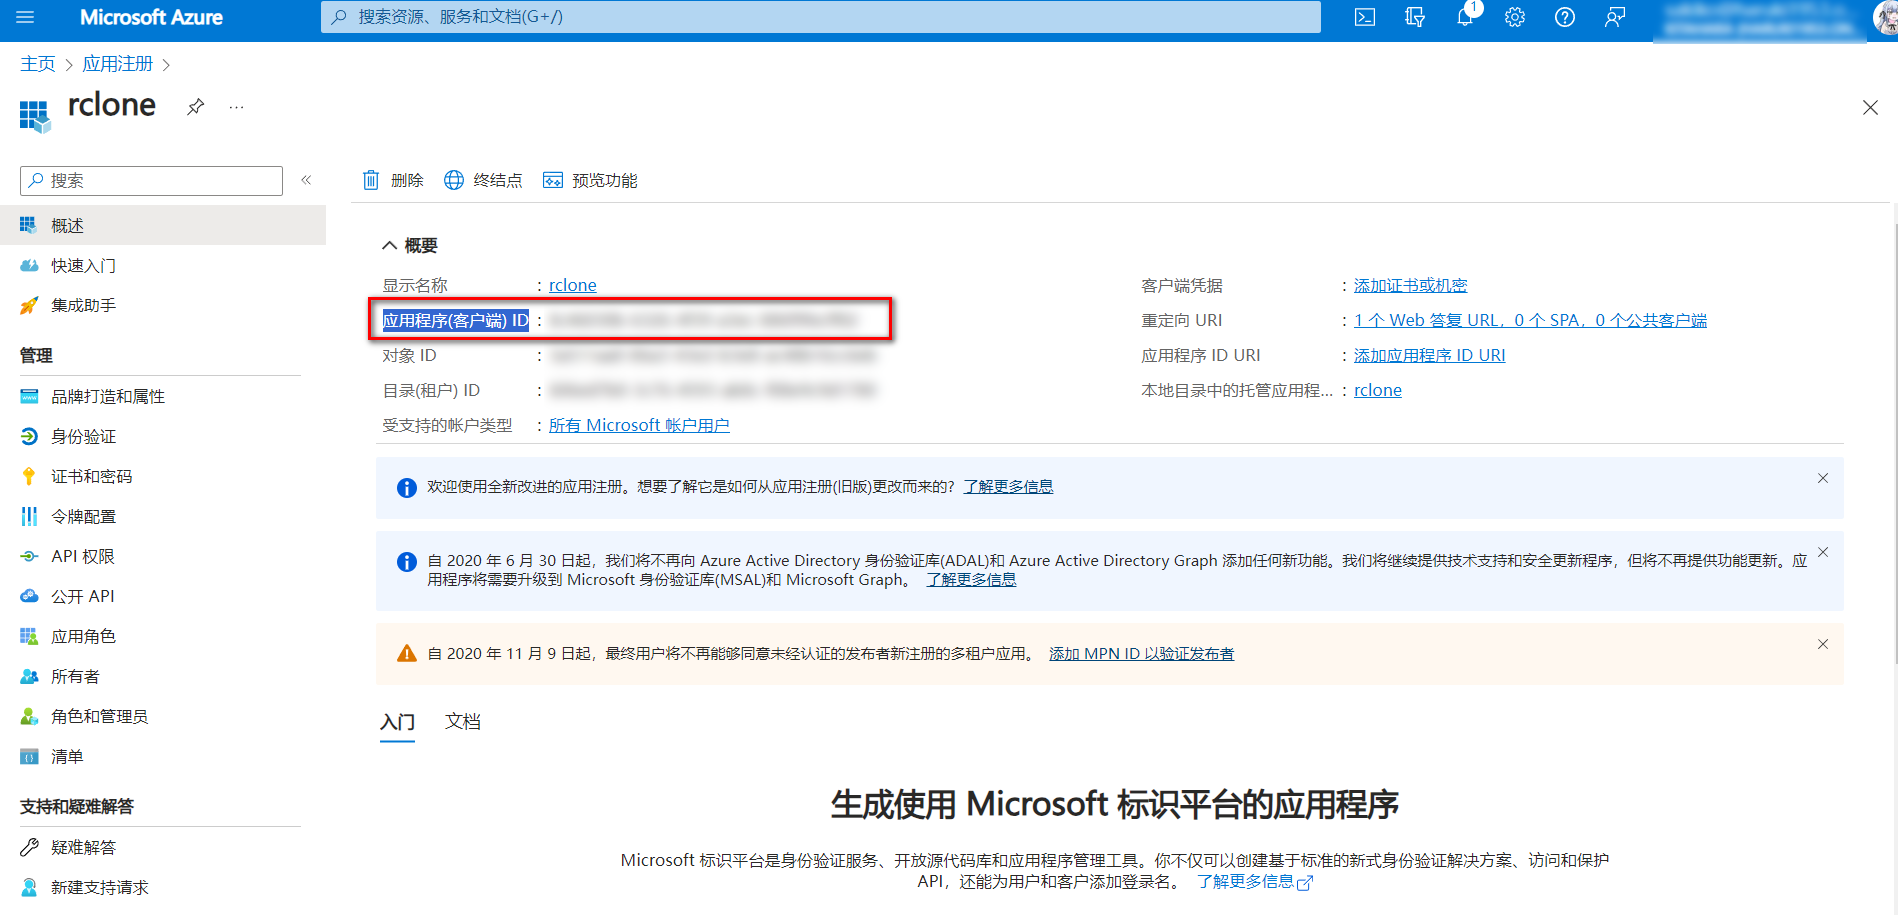The width and height of the screenshot is (1898, 915).
Task: Open portal settings gear icon
Action: [1515, 17]
